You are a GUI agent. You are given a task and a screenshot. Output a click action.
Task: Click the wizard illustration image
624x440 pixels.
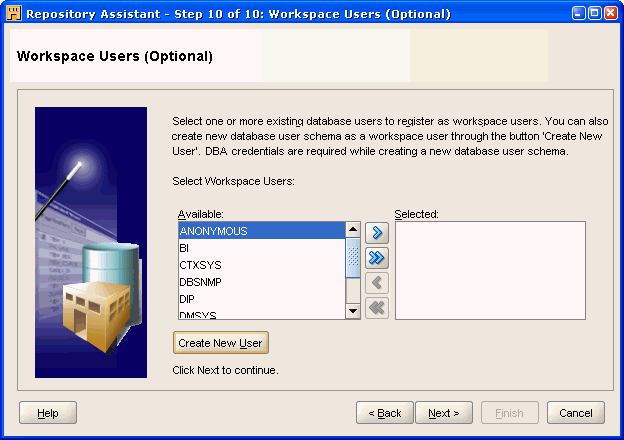(91, 242)
